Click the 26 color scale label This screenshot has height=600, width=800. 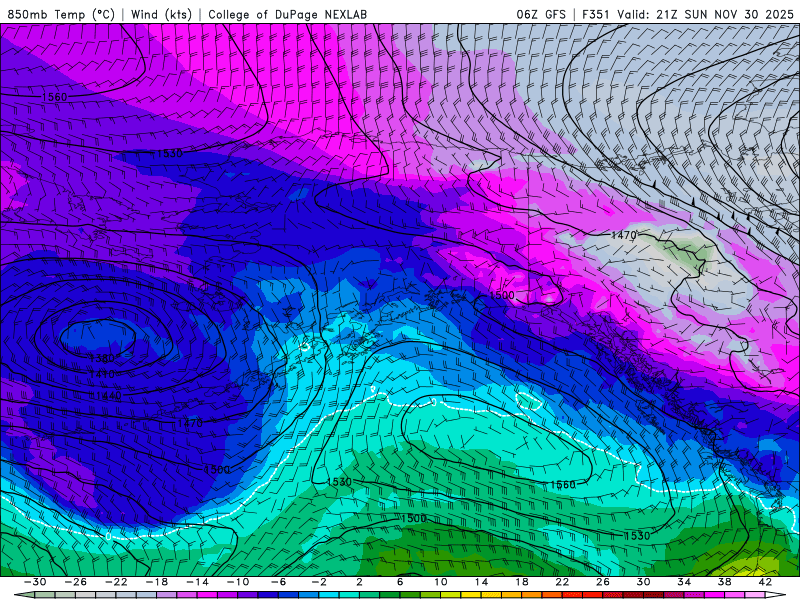pyautogui.click(x=603, y=582)
